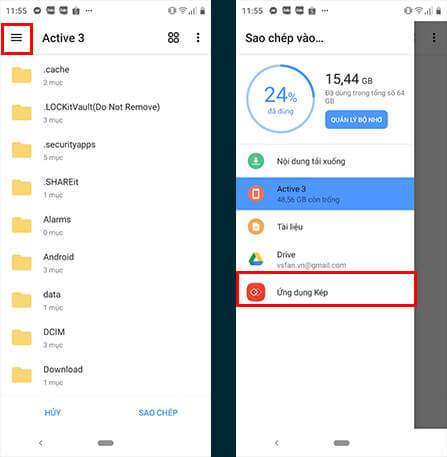Switch to grid view layout
Viewport: 447px width, 457px height.
click(x=173, y=38)
